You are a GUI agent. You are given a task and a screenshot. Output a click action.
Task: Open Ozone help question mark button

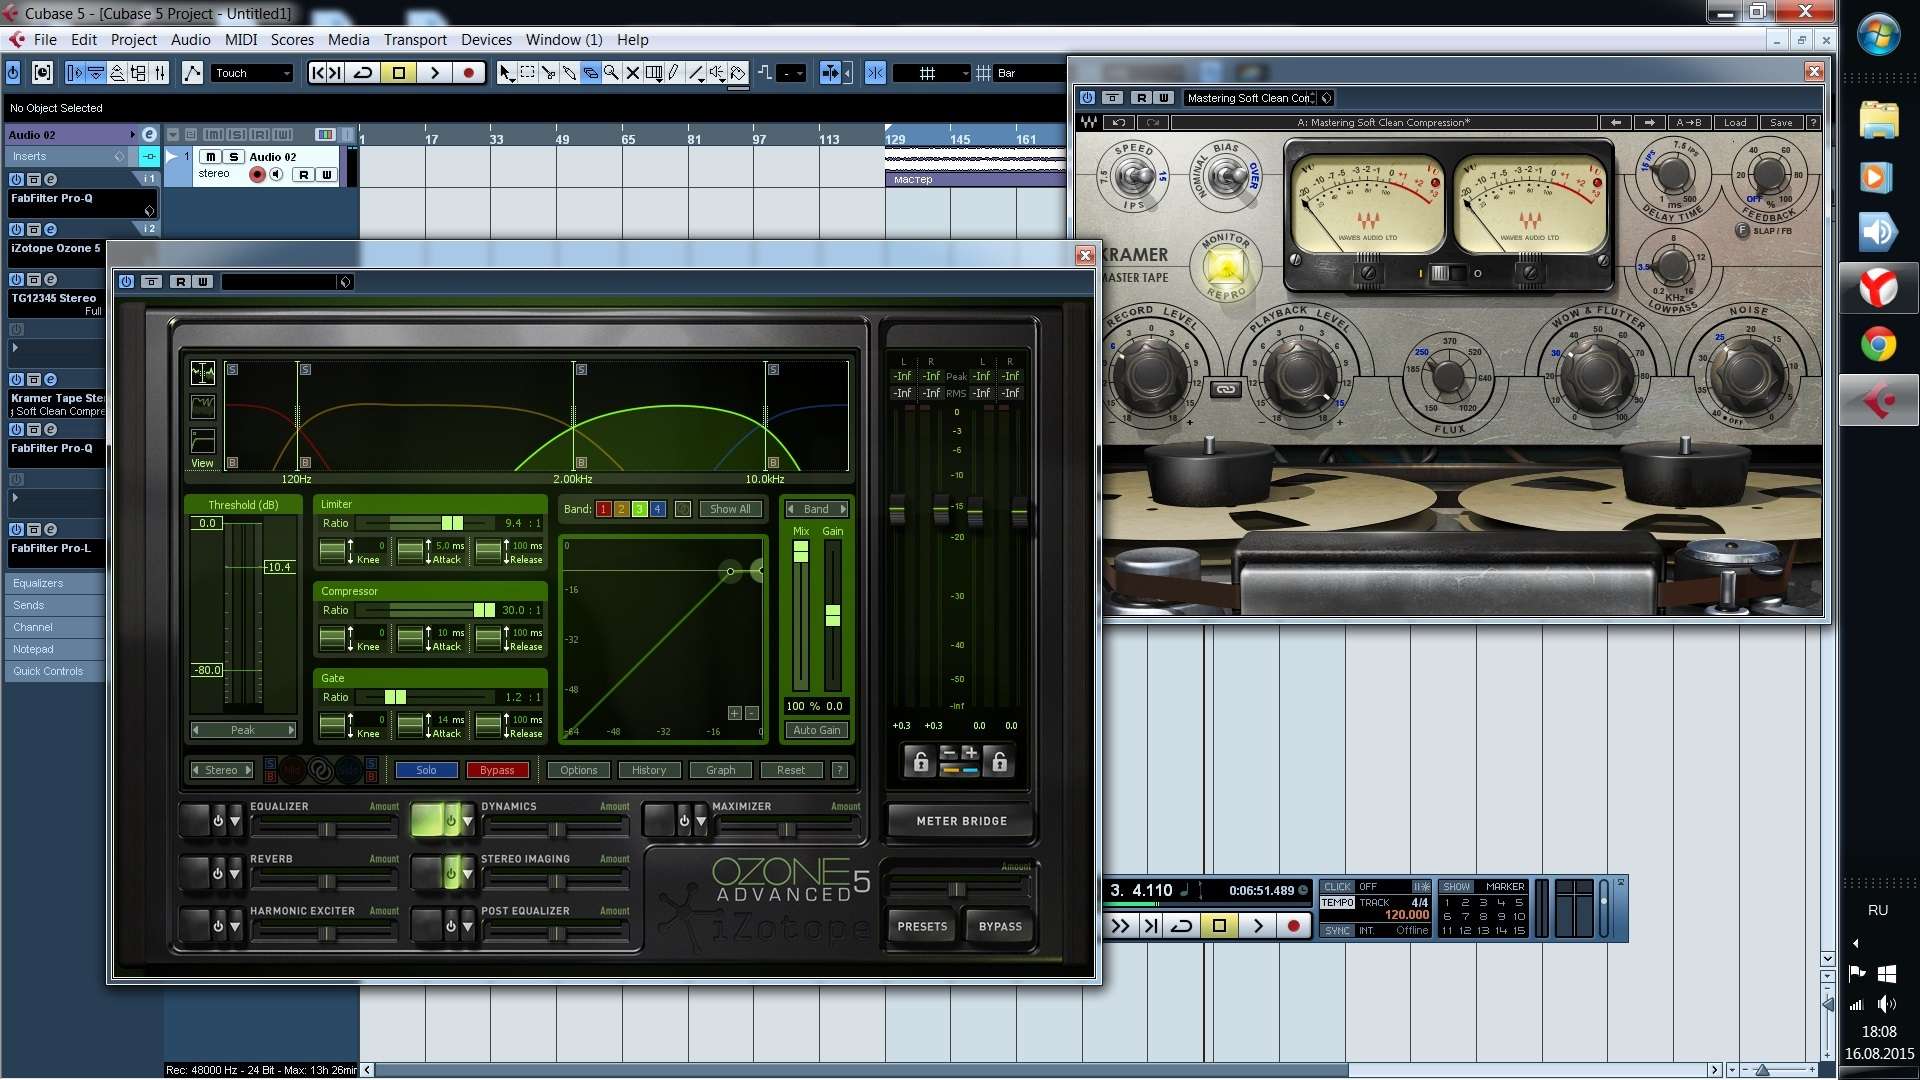point(840,770)
